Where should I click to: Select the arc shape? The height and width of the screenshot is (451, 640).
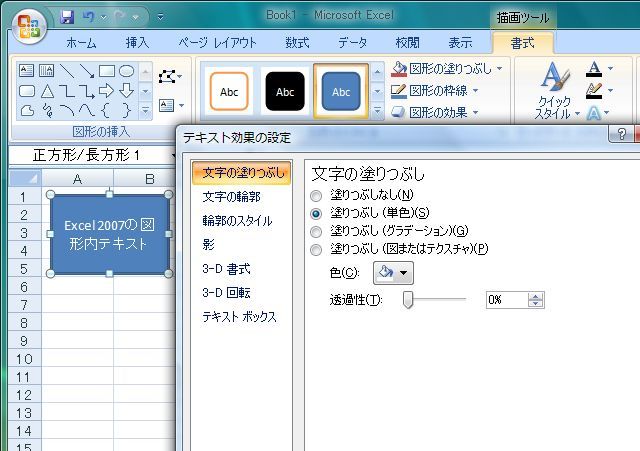pos(67,110)
